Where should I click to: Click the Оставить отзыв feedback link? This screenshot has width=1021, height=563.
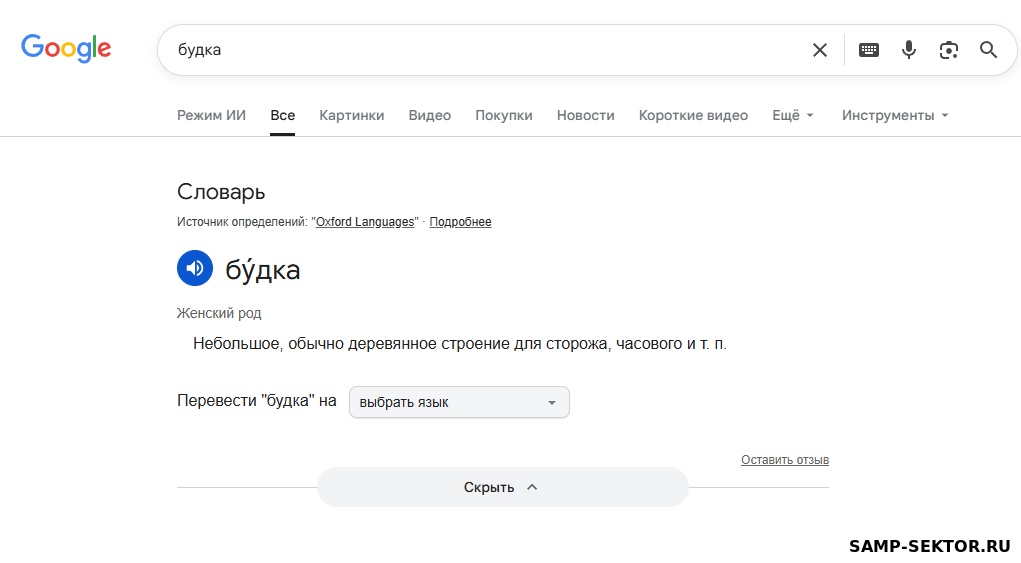[x=784, y=460]
